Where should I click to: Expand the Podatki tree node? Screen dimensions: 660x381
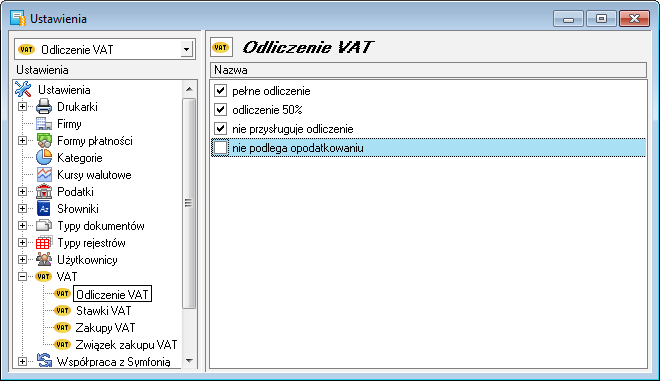click(22, 192)
